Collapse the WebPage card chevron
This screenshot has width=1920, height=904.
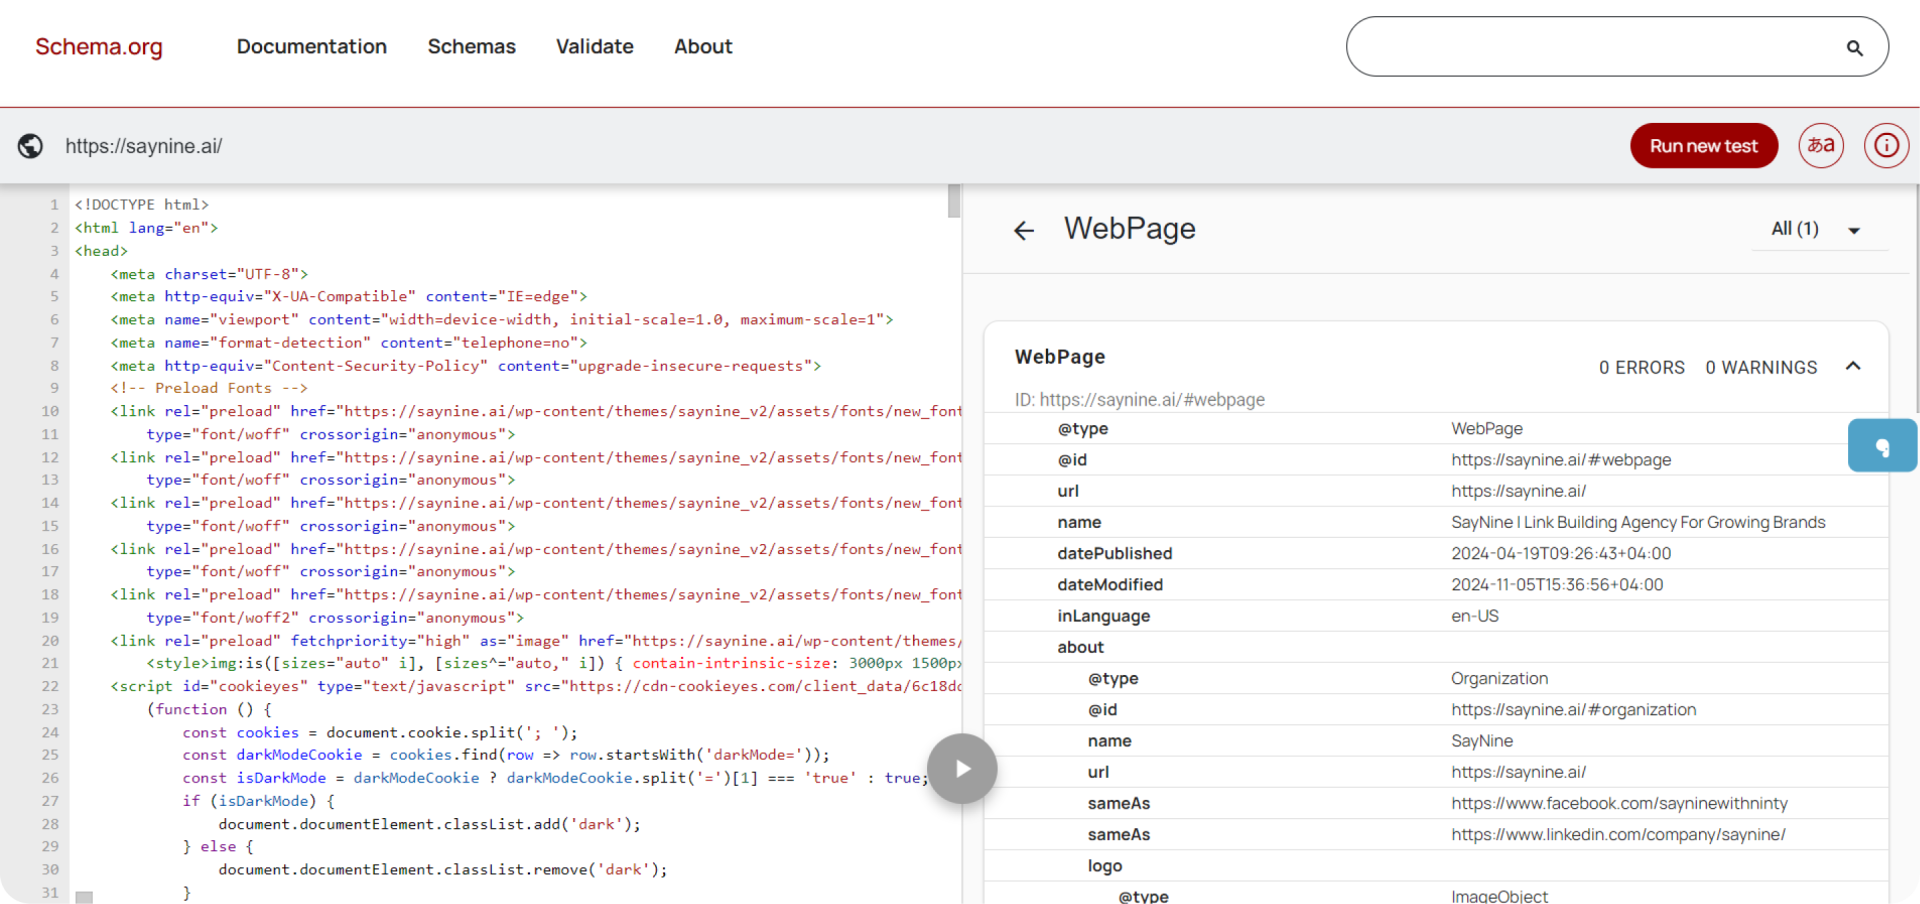coord(1853,366)
